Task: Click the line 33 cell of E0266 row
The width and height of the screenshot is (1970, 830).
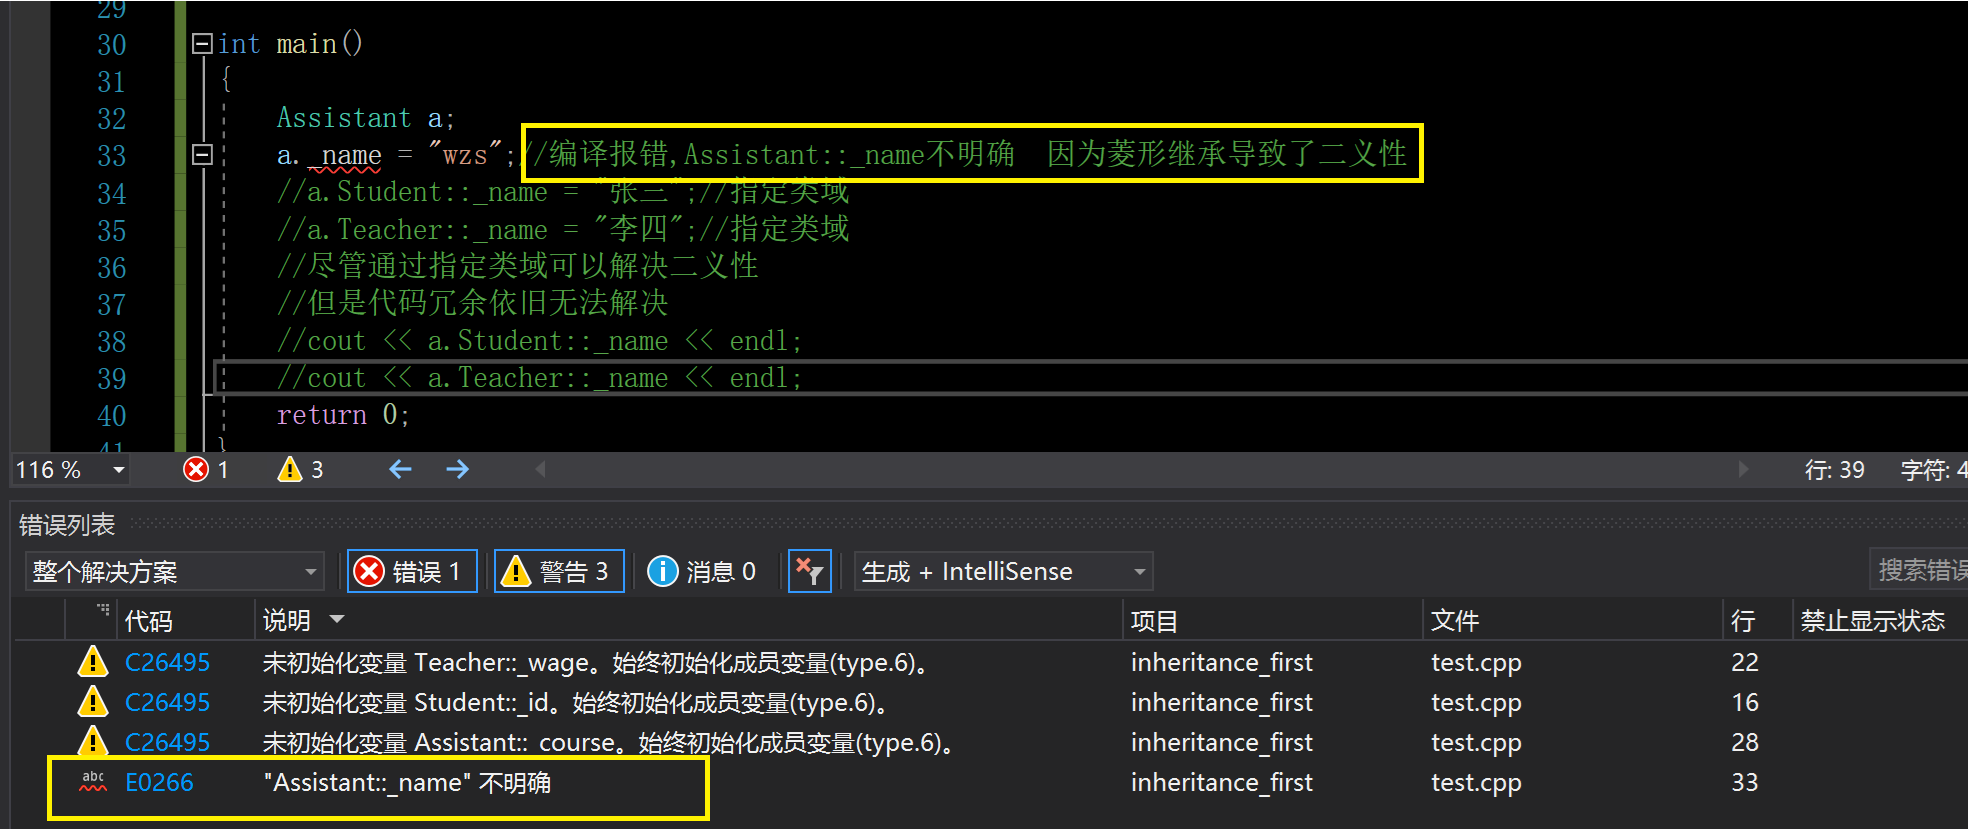Action: click(1745, 783)
